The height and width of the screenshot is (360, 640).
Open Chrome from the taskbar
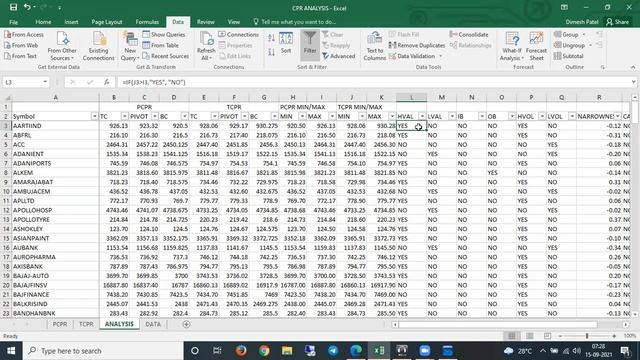(x=264, y=351)
